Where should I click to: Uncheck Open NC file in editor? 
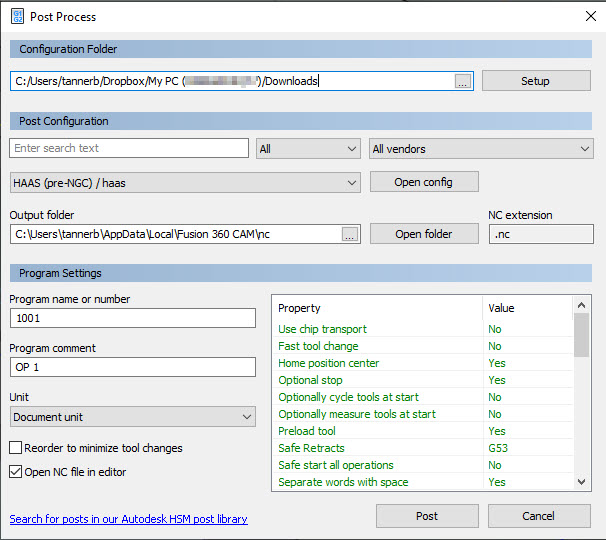click(x=16, y=472)
